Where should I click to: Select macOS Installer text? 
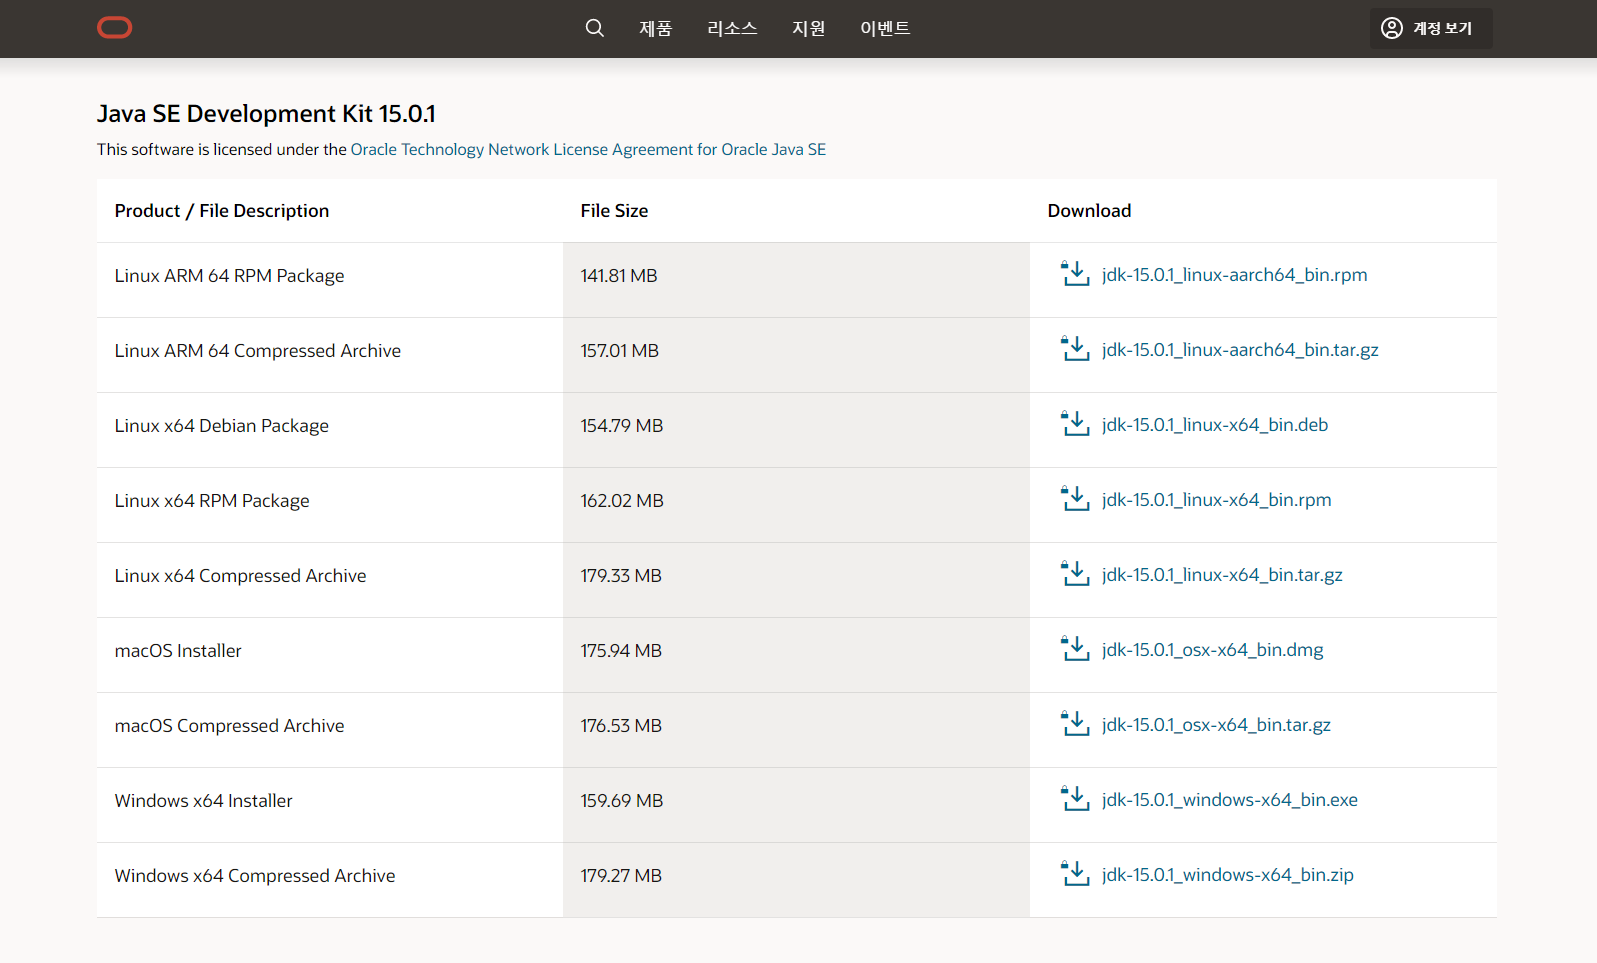[x=178, y=651]
